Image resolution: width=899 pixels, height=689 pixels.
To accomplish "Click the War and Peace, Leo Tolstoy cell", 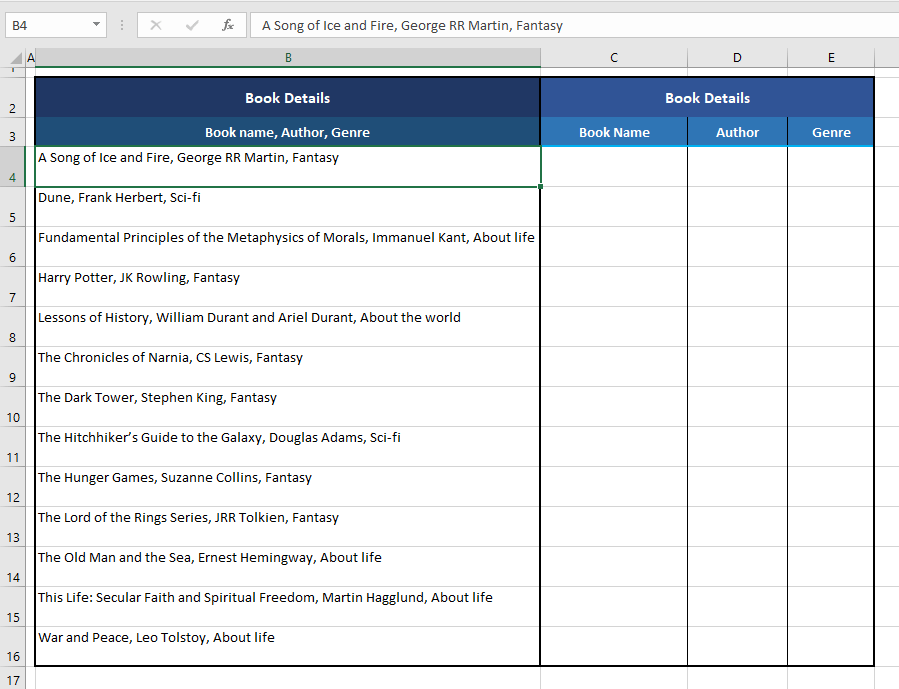I will (x=287, y=645).
